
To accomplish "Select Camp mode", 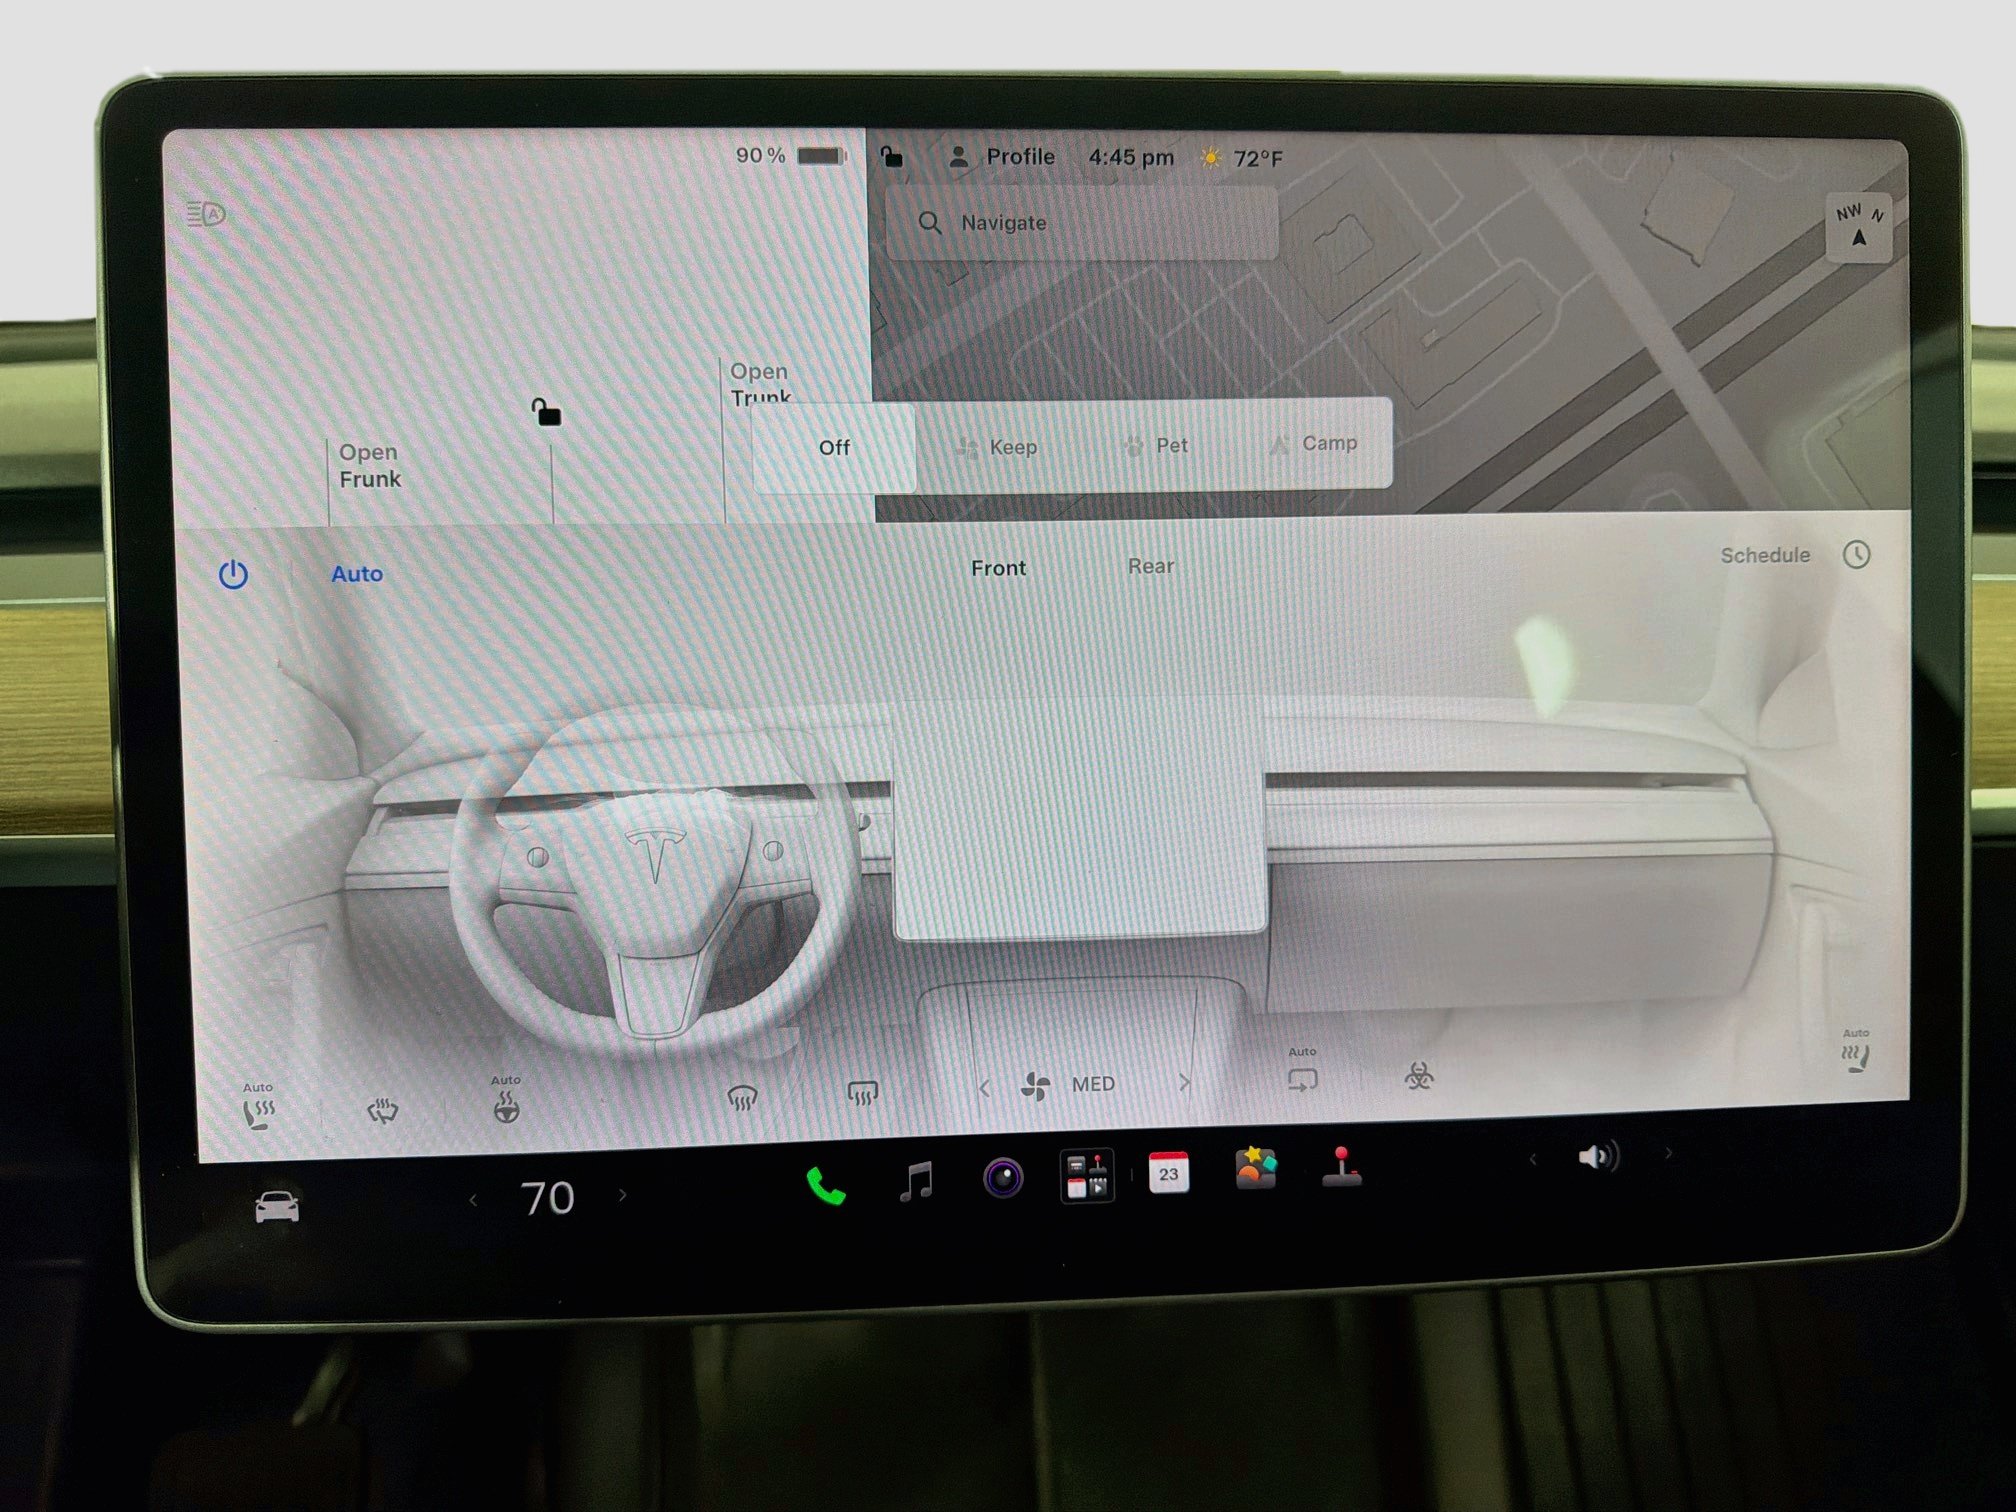I will (1314, 443).
